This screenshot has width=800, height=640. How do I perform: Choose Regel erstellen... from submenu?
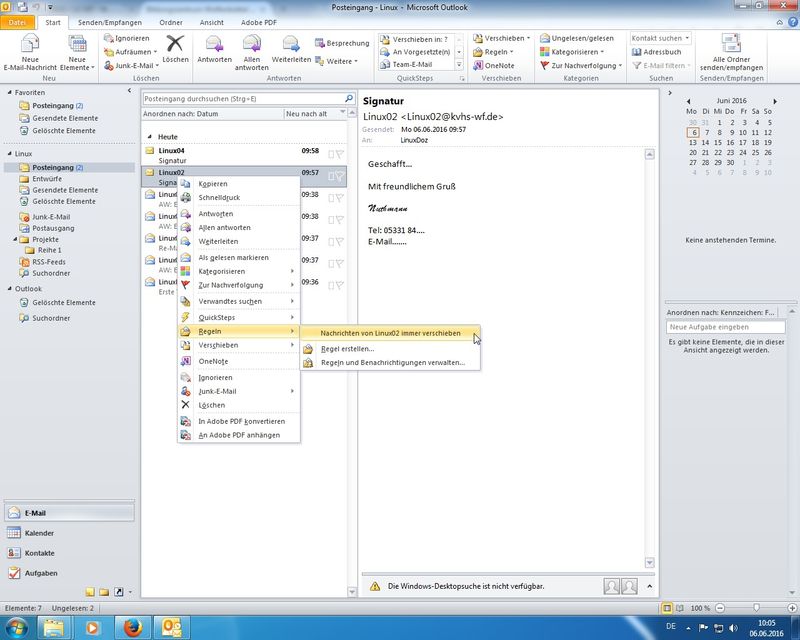[347, 349]
